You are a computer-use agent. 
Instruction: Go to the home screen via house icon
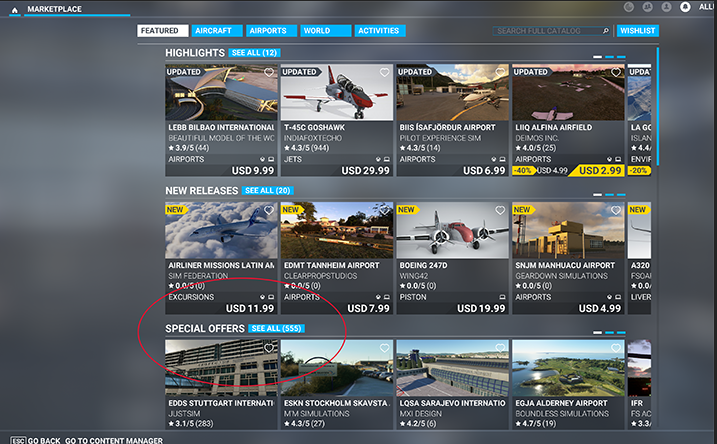coord(15,10)
